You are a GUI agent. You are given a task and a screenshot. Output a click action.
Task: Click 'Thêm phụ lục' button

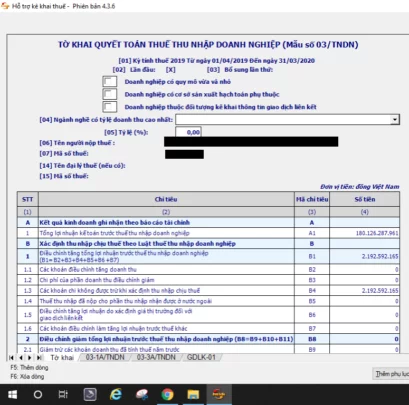pyautogui.click(x=391, y=374)
